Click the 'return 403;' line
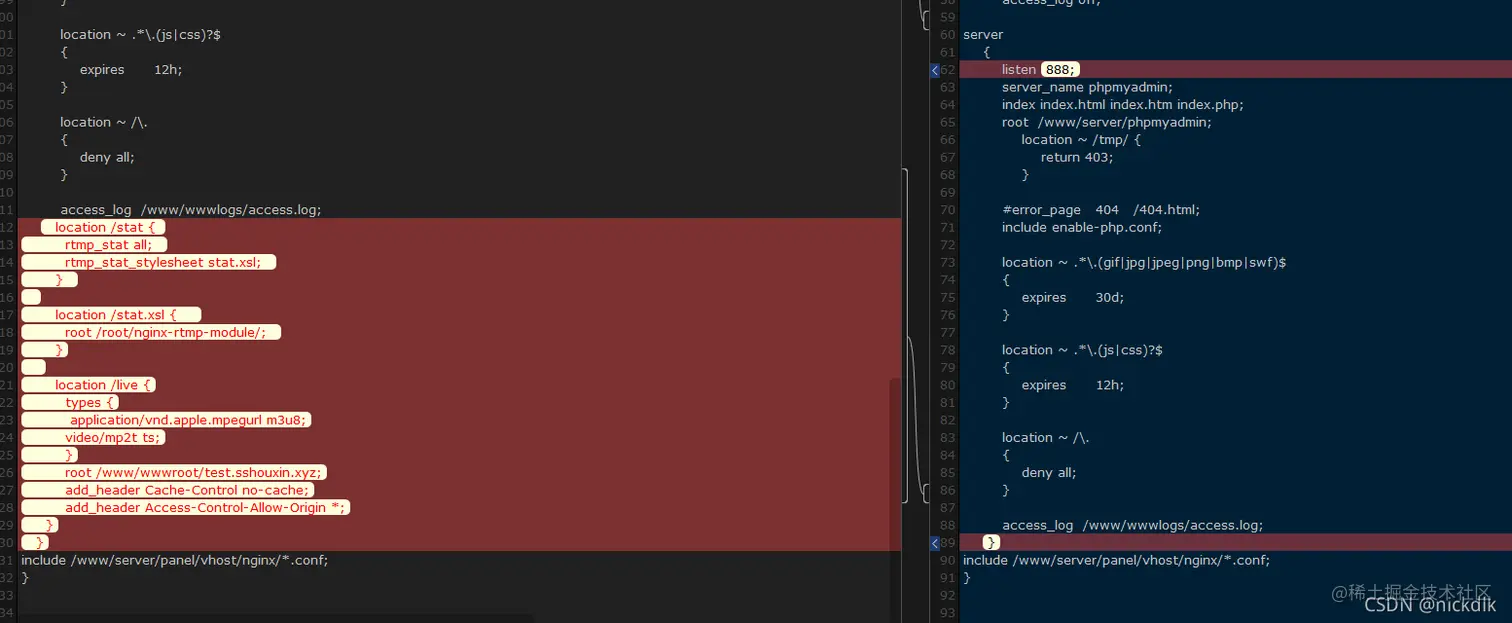 [1077, 157]
